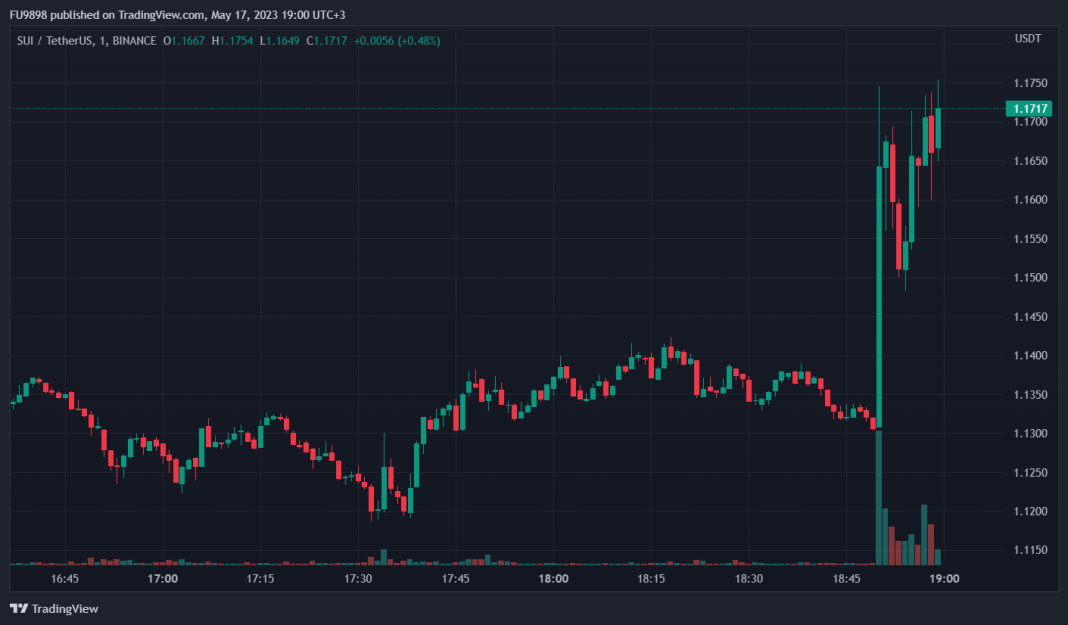Click the 18:00 label on time axis

click(554, 579)
